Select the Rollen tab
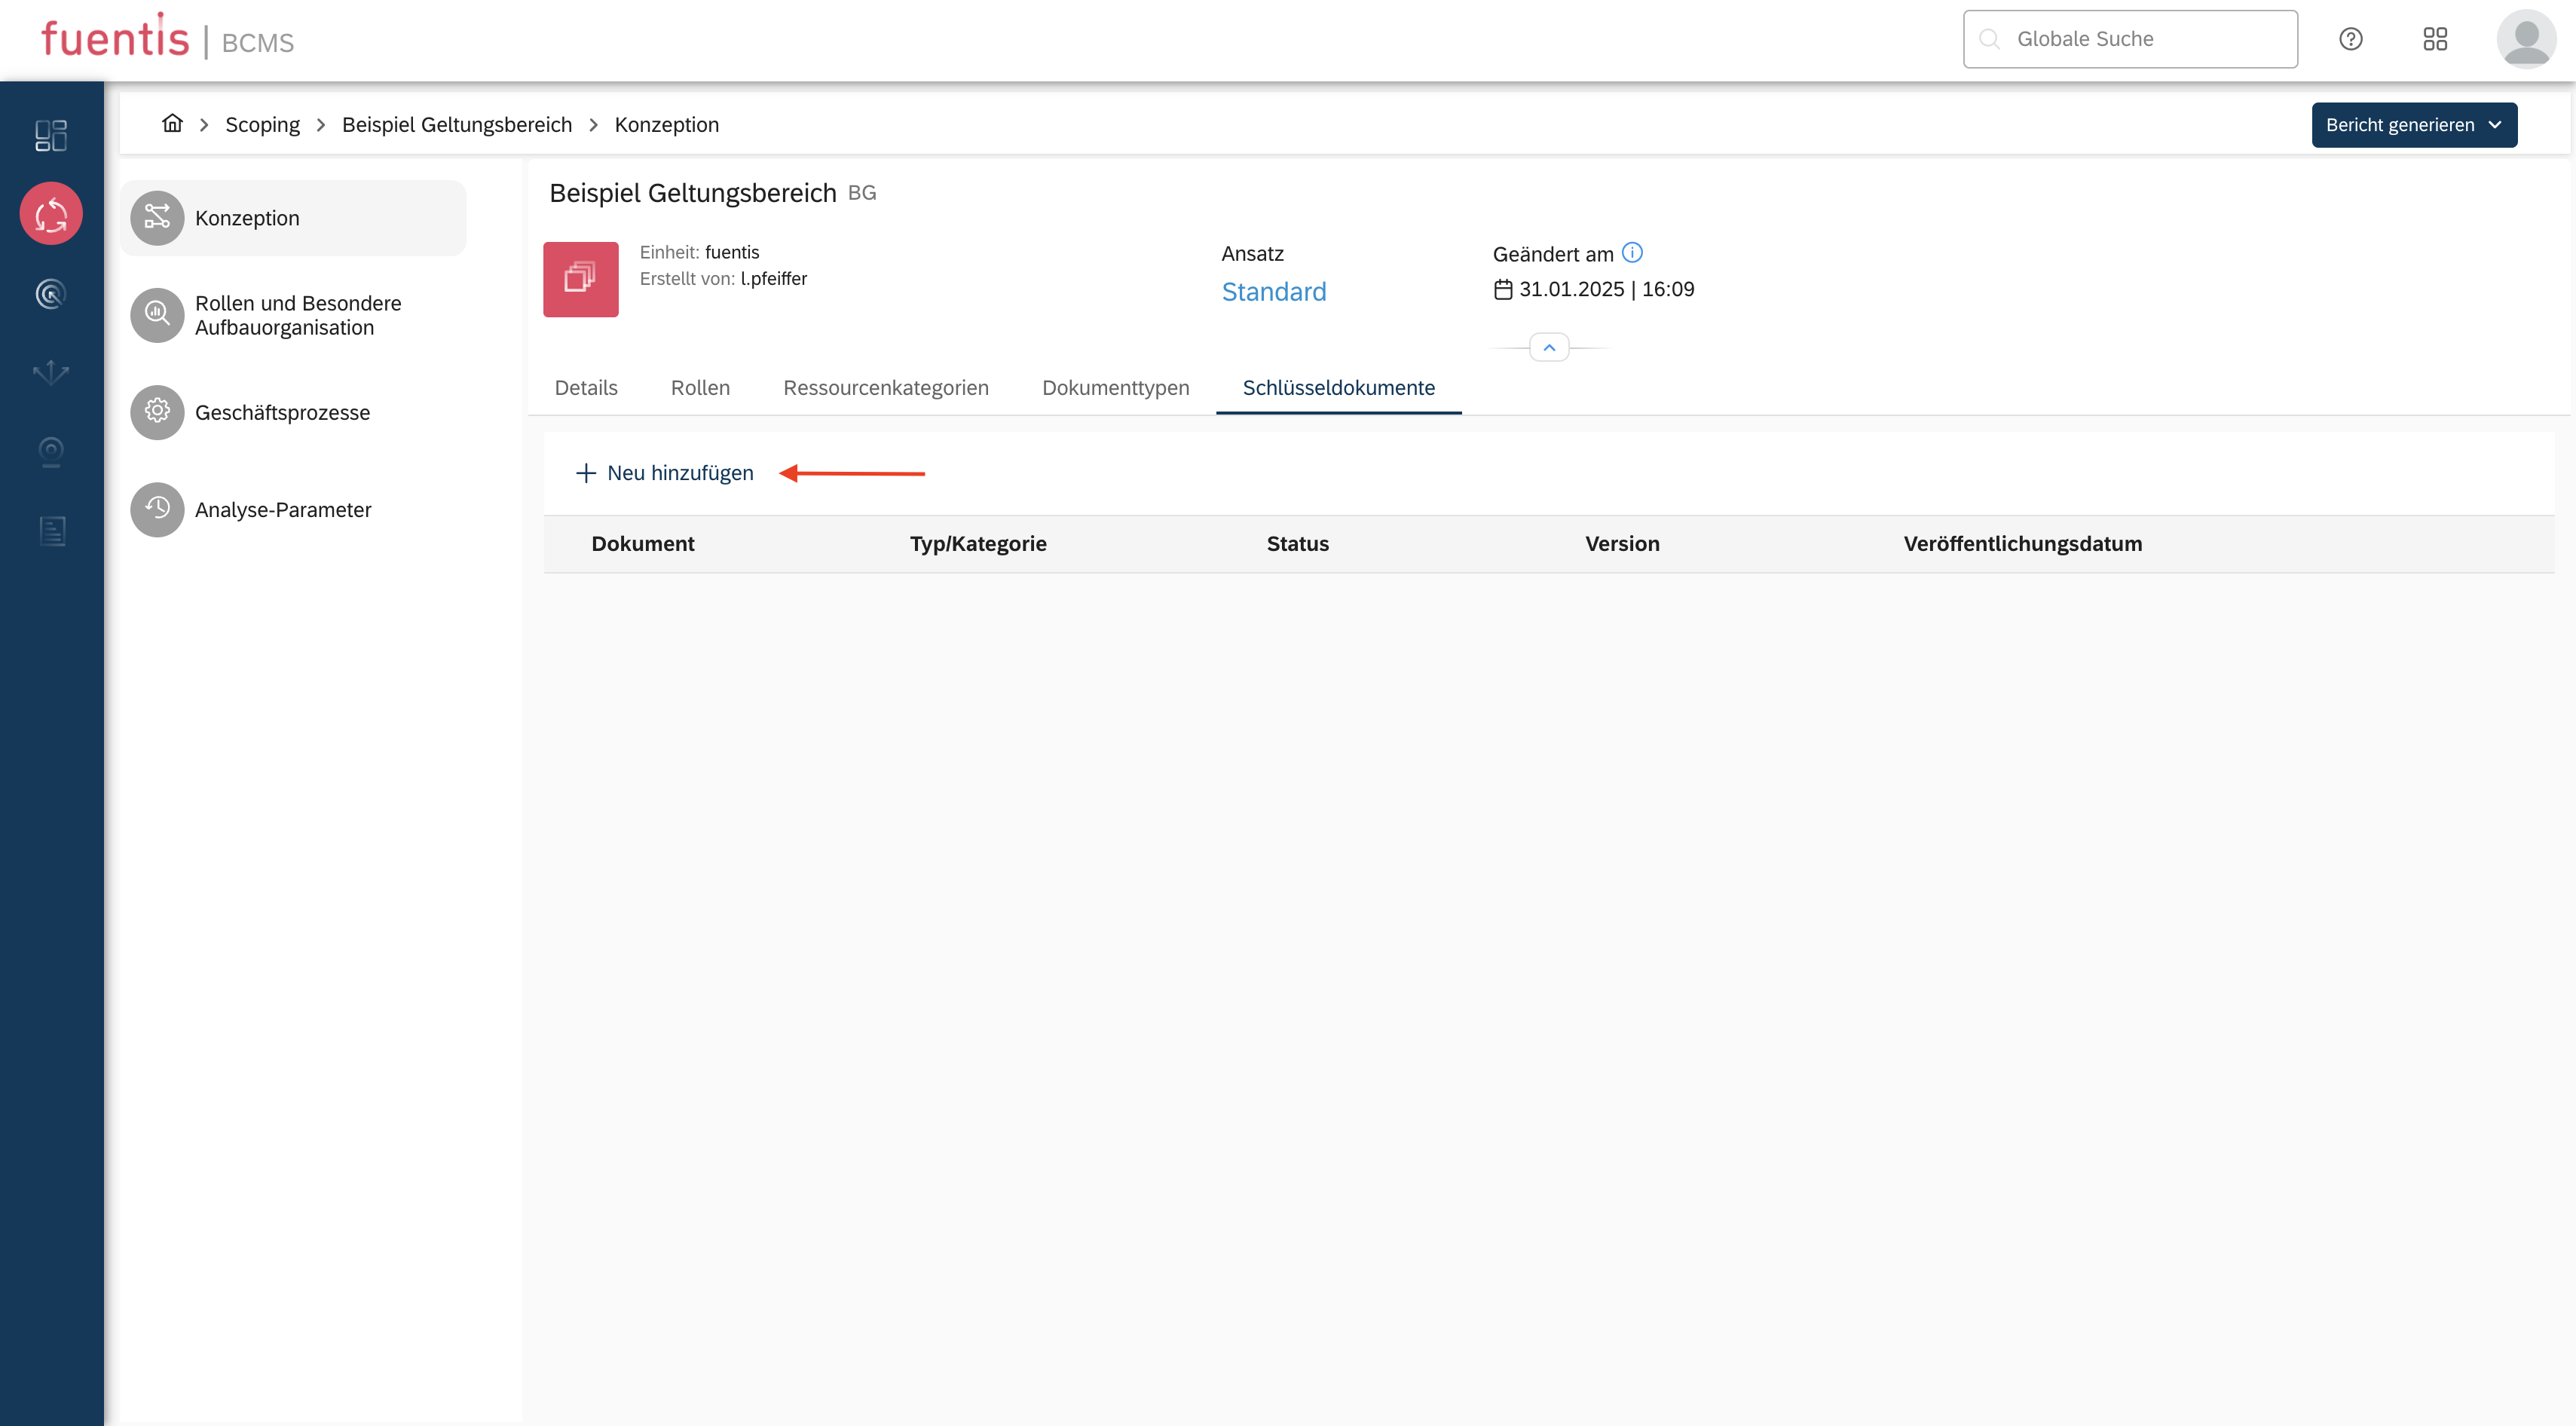Viewport: 2576px width, 1426px height. click(x=700, y=388)
